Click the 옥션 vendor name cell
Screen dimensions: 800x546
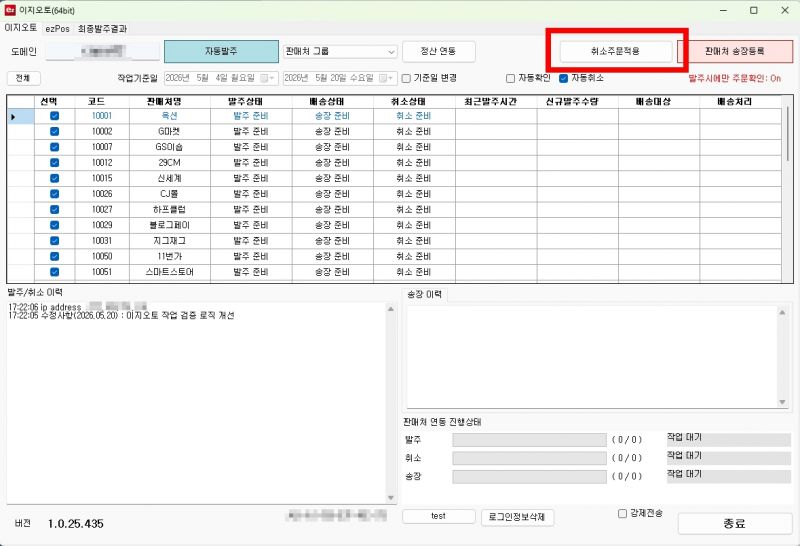pos(169,116)
